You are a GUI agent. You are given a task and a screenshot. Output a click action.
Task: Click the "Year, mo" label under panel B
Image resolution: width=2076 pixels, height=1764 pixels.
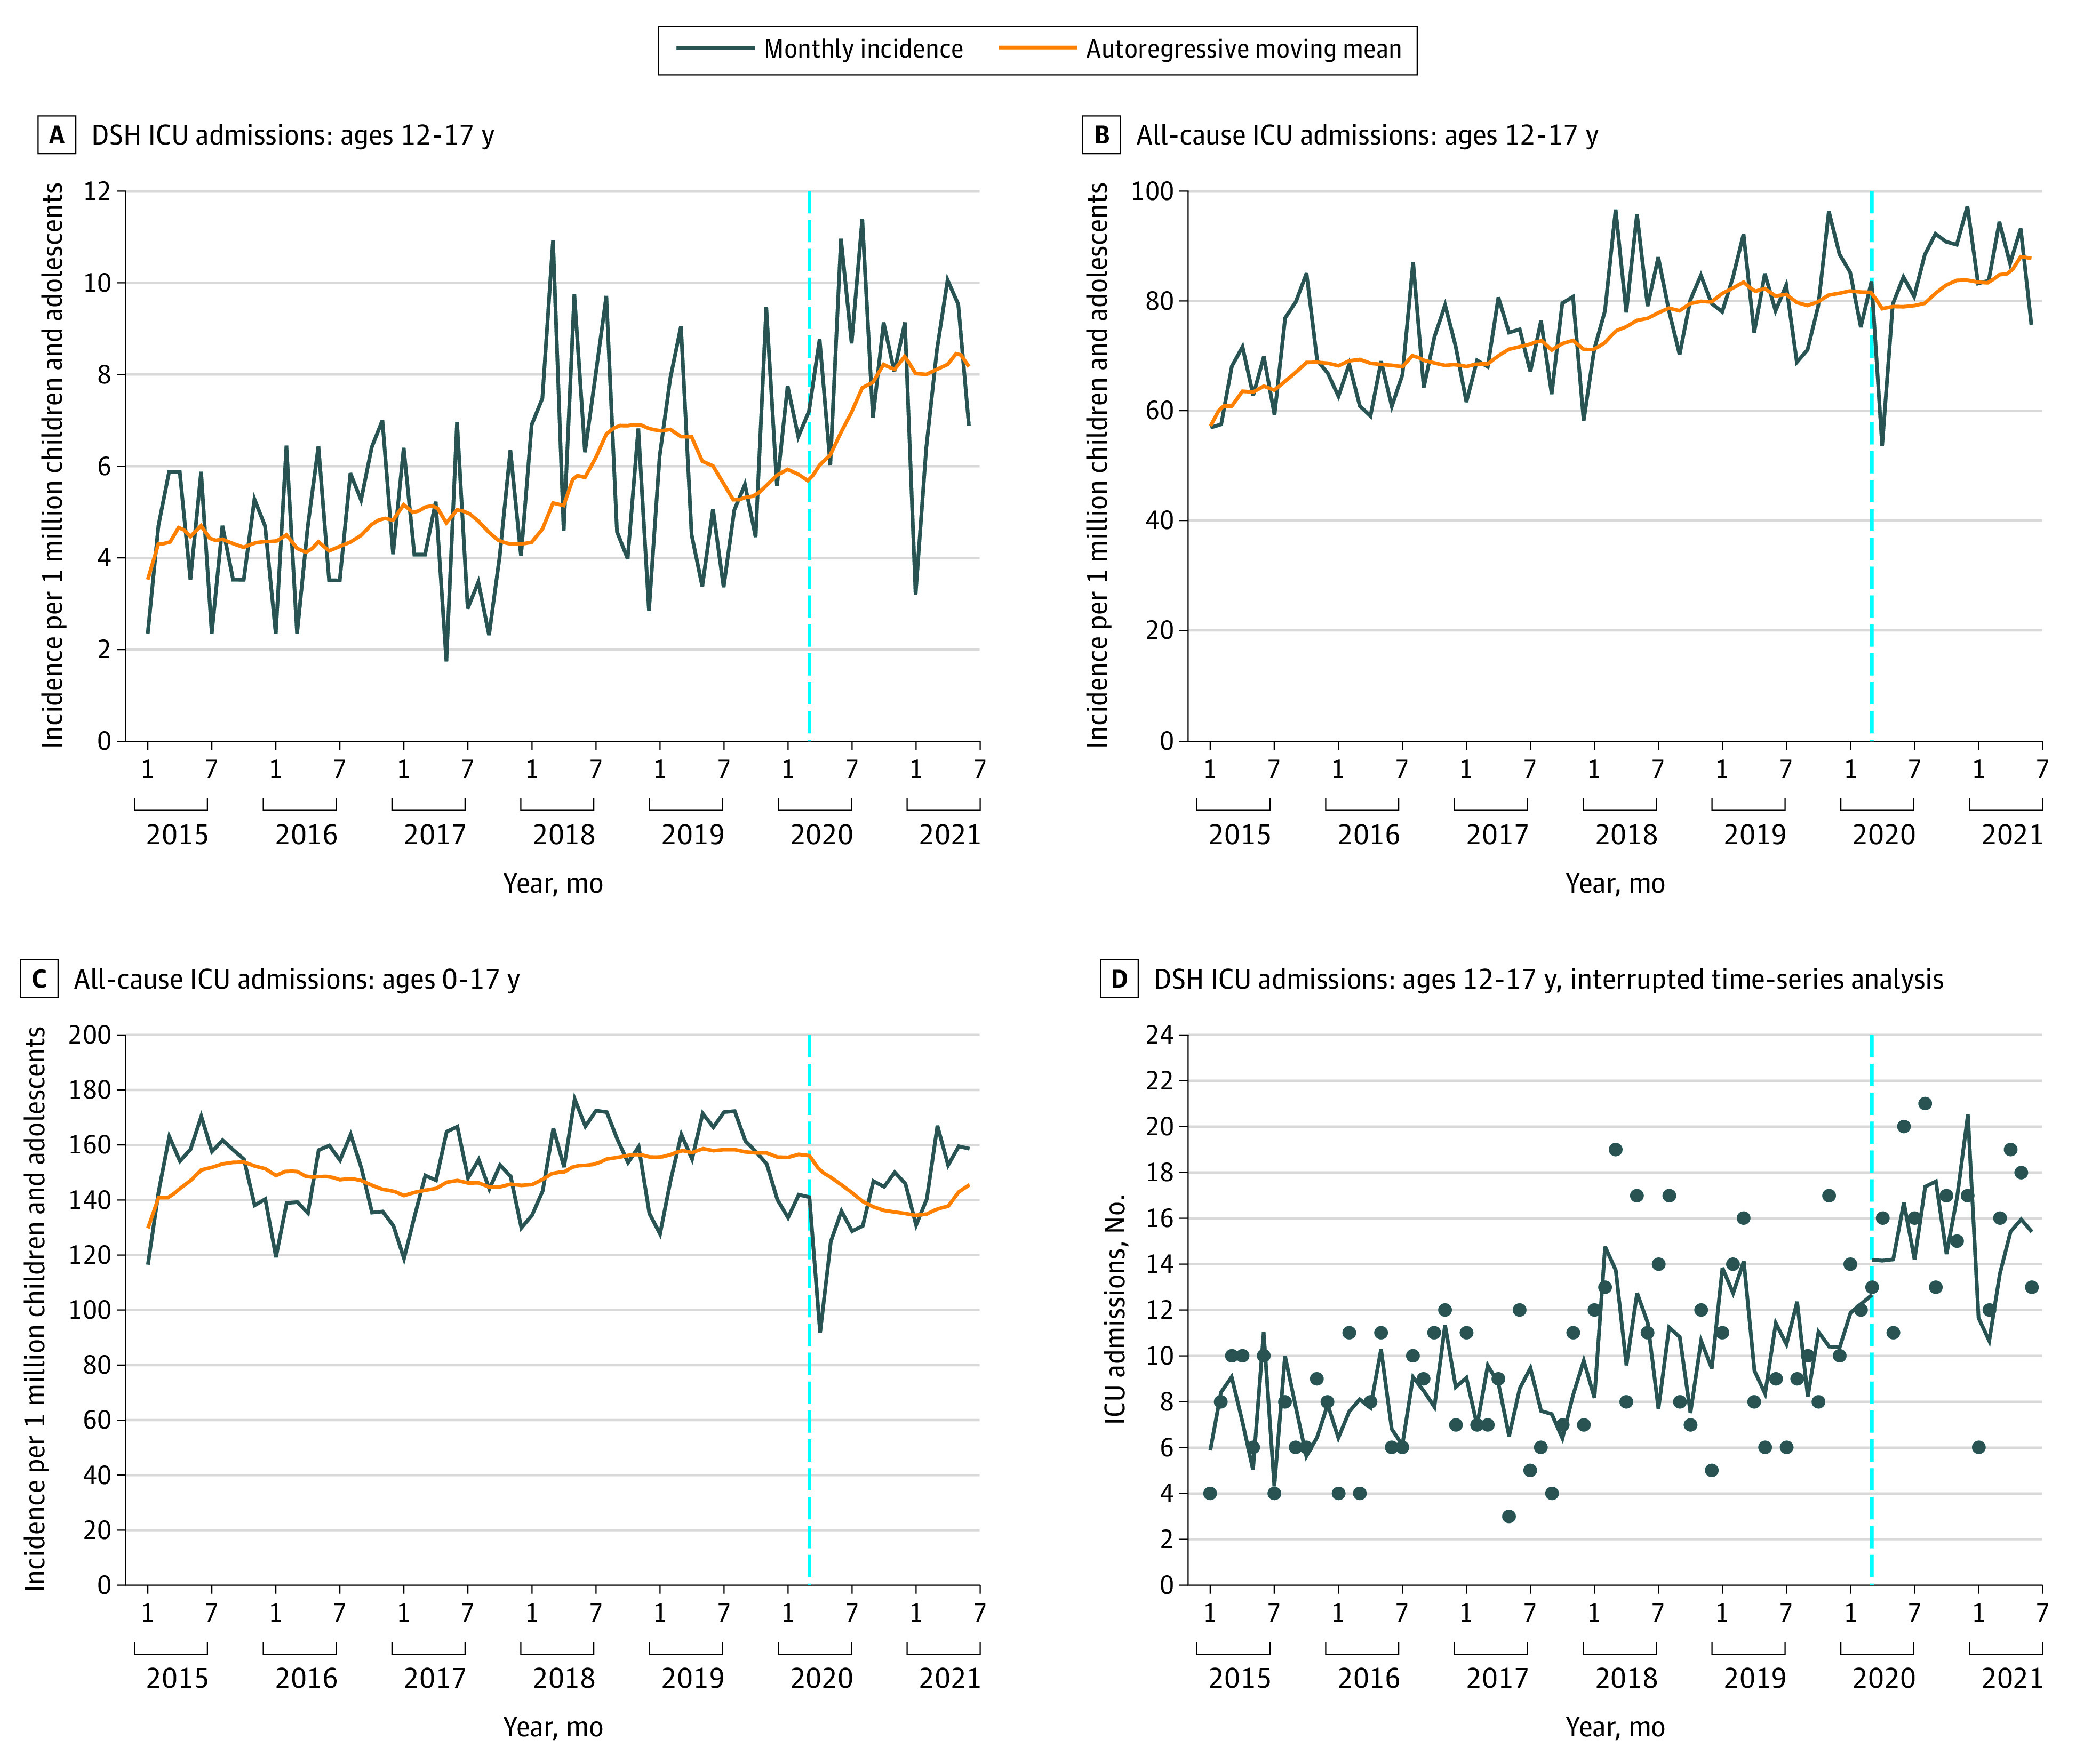[x=1615, y=884]
